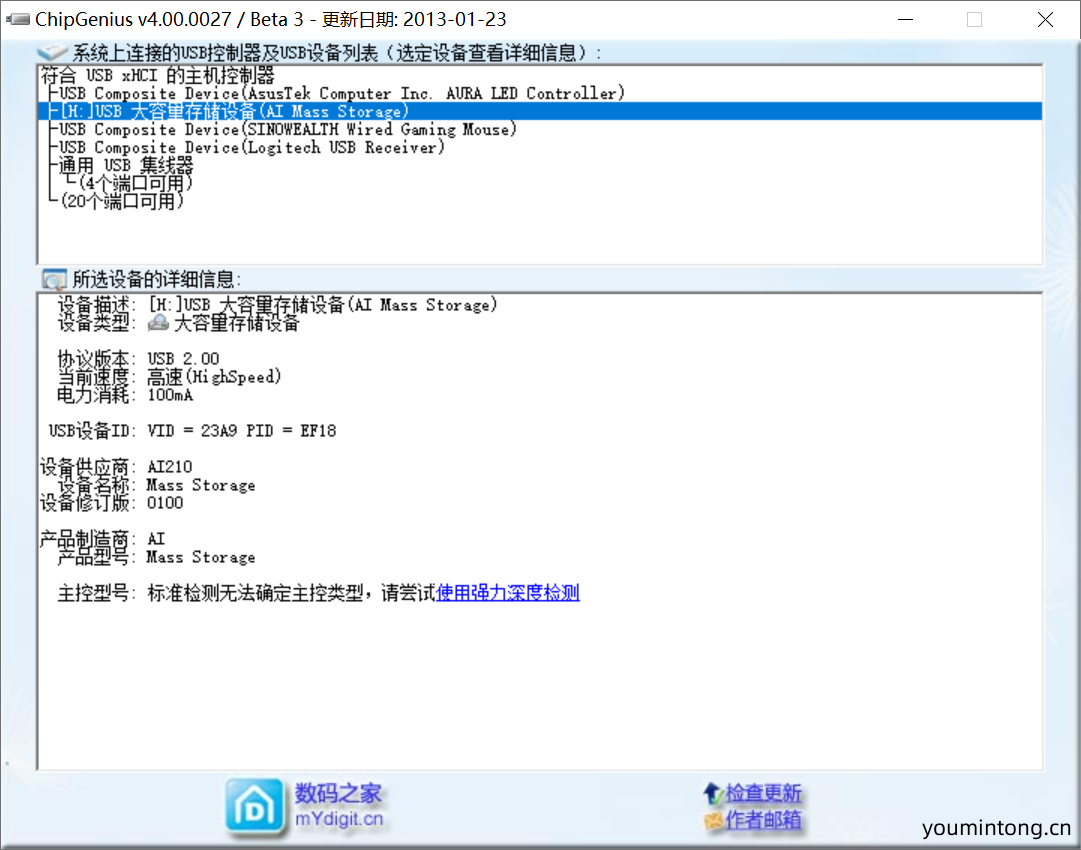Click the 设备描述 device description text line
This screenshot has height=850, width=1081.
[x=277, y=305]
